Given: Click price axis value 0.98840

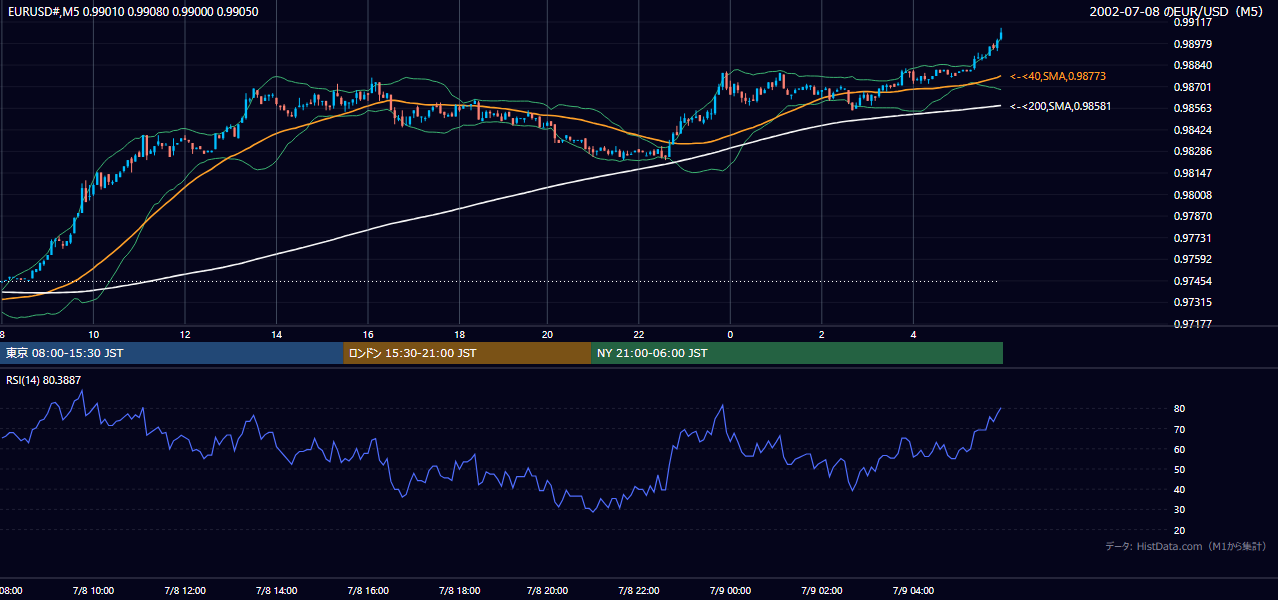Looking at the screenshot, I should [1193, 65].
